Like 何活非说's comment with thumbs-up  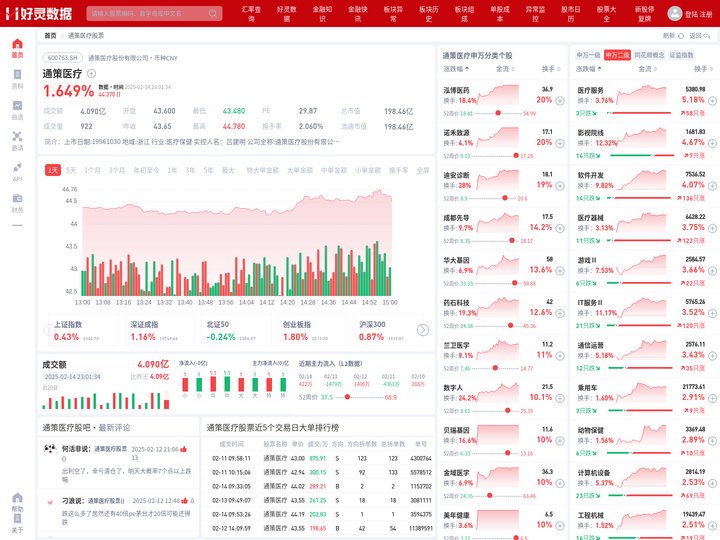(x=184, y=449)
